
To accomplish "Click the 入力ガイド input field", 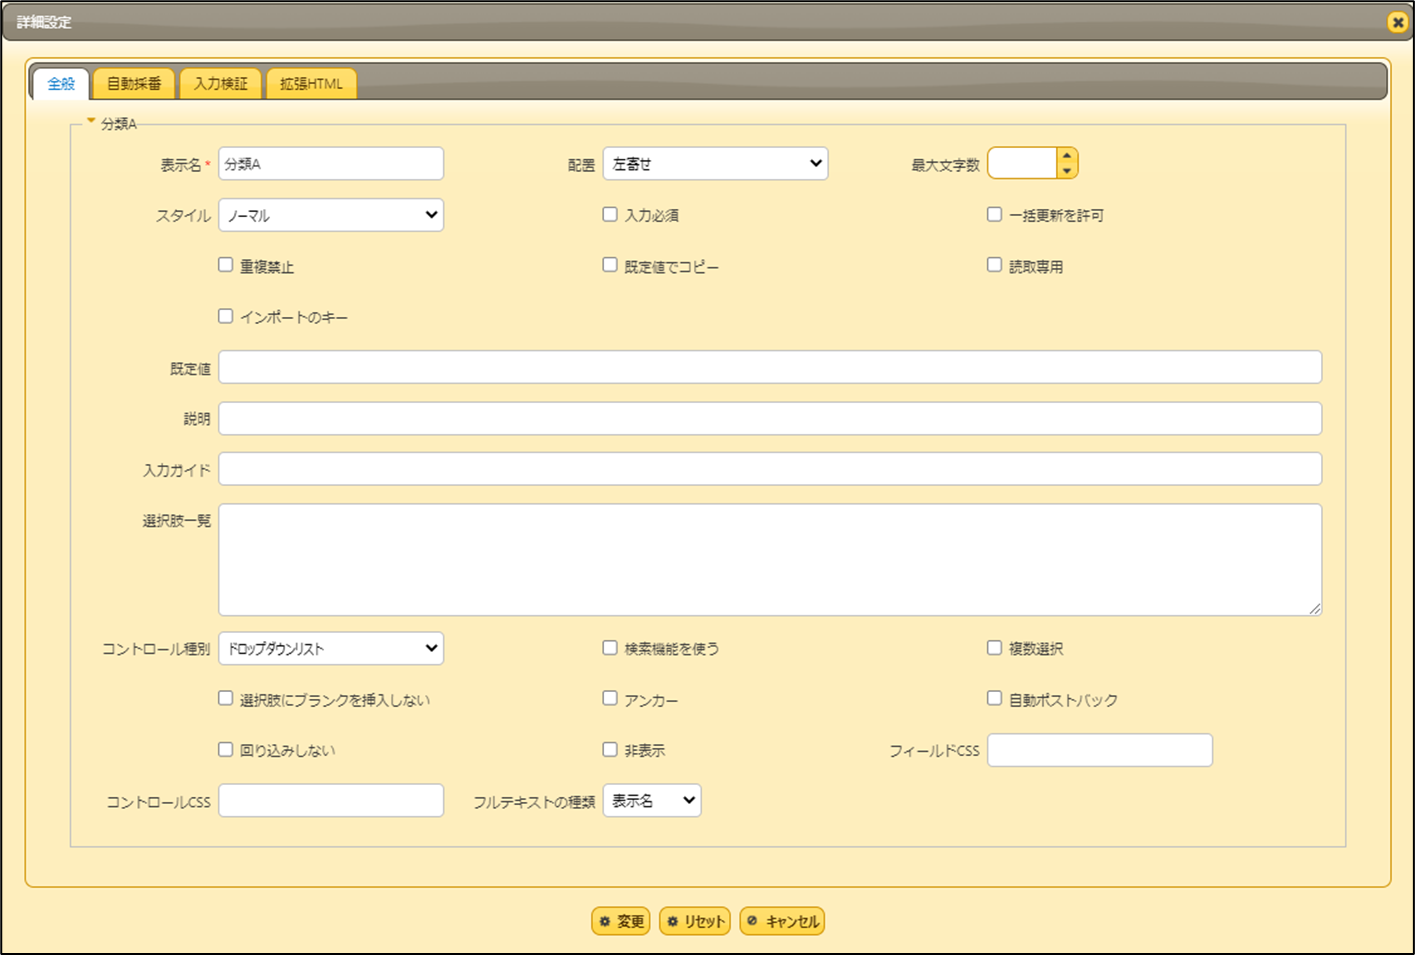I will 770,469.
